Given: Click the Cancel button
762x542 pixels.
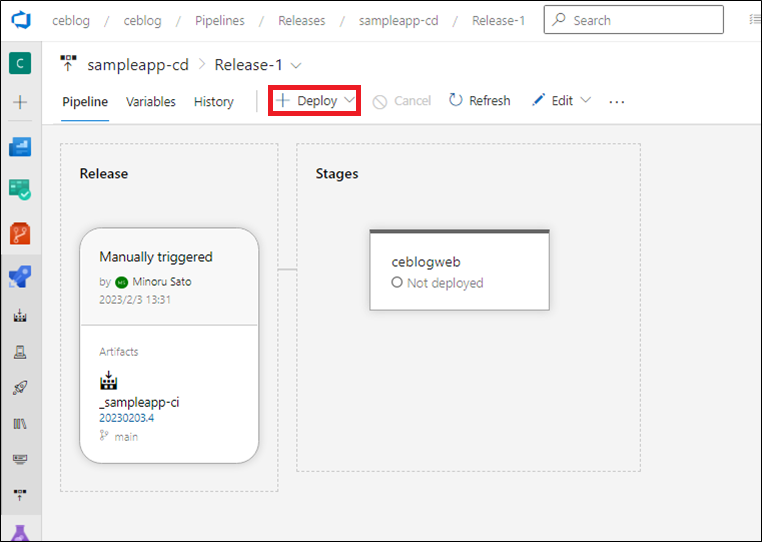Looking at the screenshot, I should (x=402, y=101).
